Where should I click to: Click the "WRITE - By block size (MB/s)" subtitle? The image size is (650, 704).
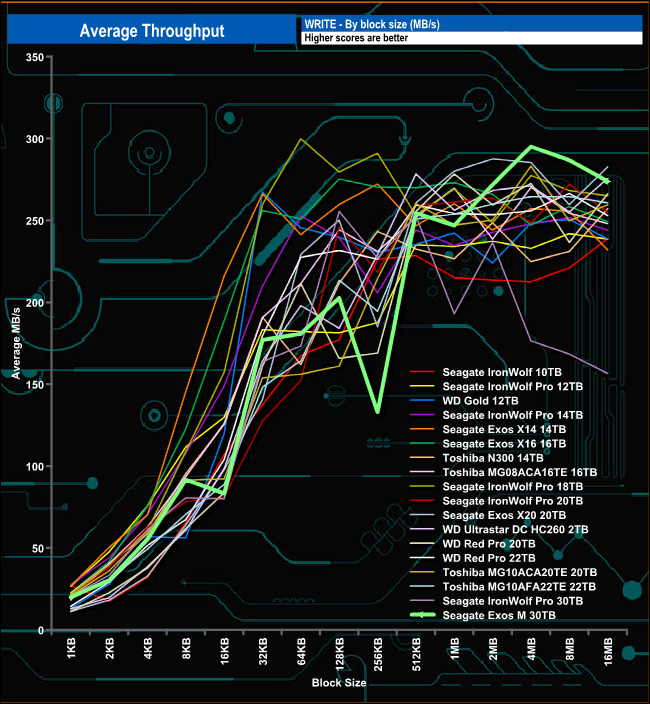372,24
